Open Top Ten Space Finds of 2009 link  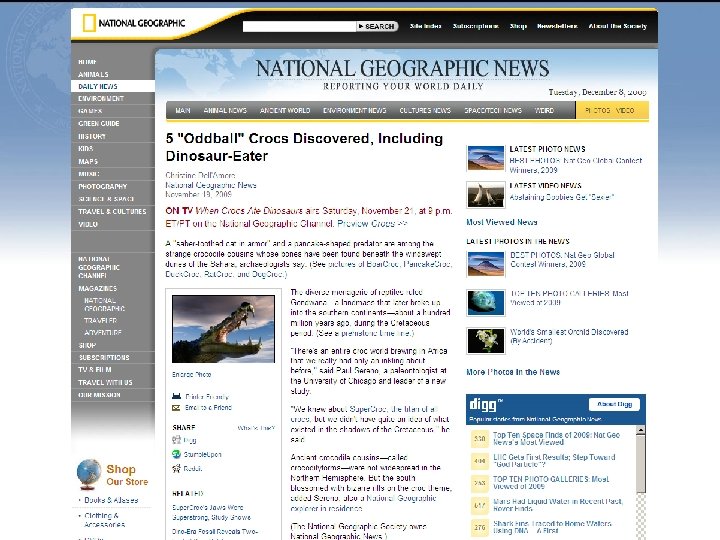(557, 438)
